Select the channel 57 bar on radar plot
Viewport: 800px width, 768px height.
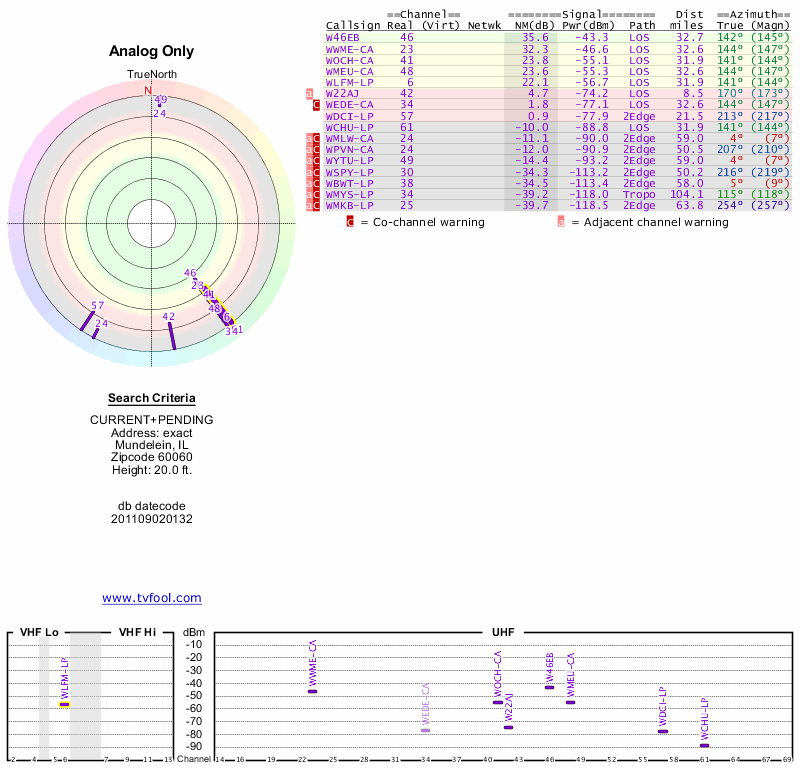87,321
